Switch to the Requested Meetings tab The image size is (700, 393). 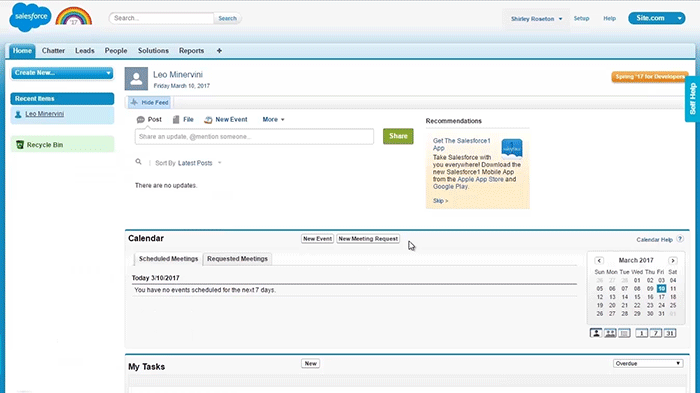click(237, 259)
